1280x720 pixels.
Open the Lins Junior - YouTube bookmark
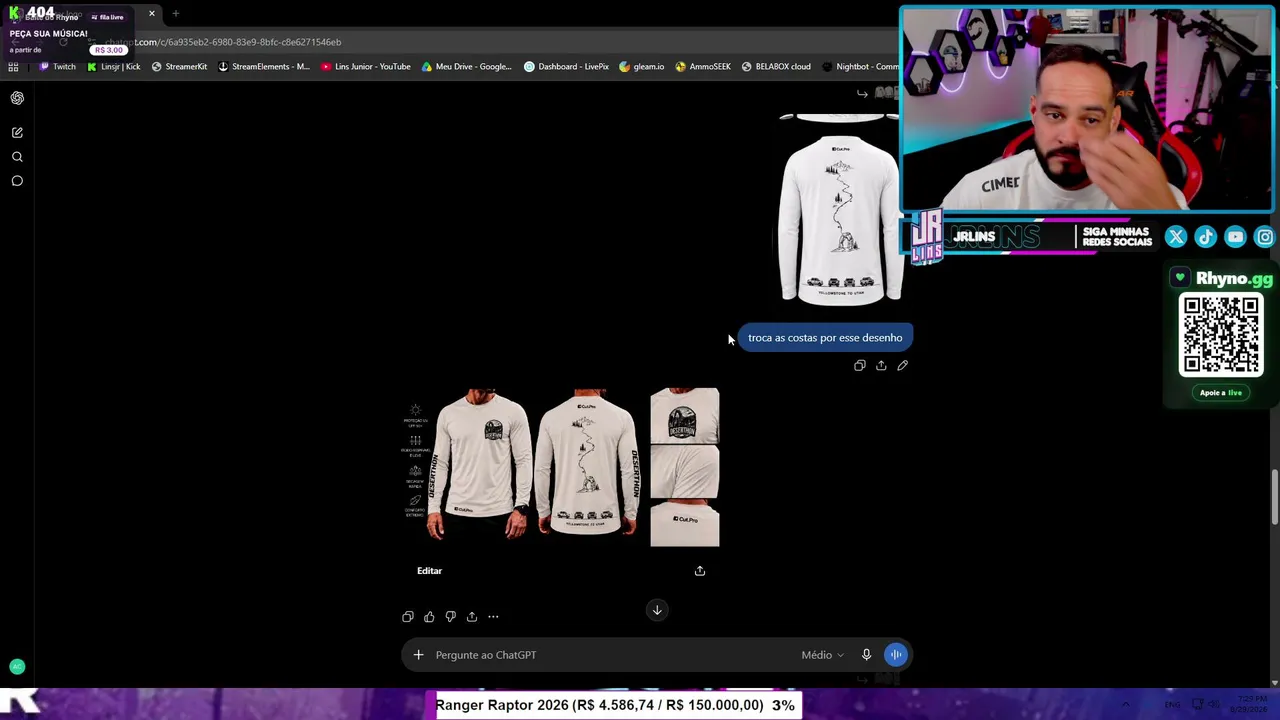(366, 67)
